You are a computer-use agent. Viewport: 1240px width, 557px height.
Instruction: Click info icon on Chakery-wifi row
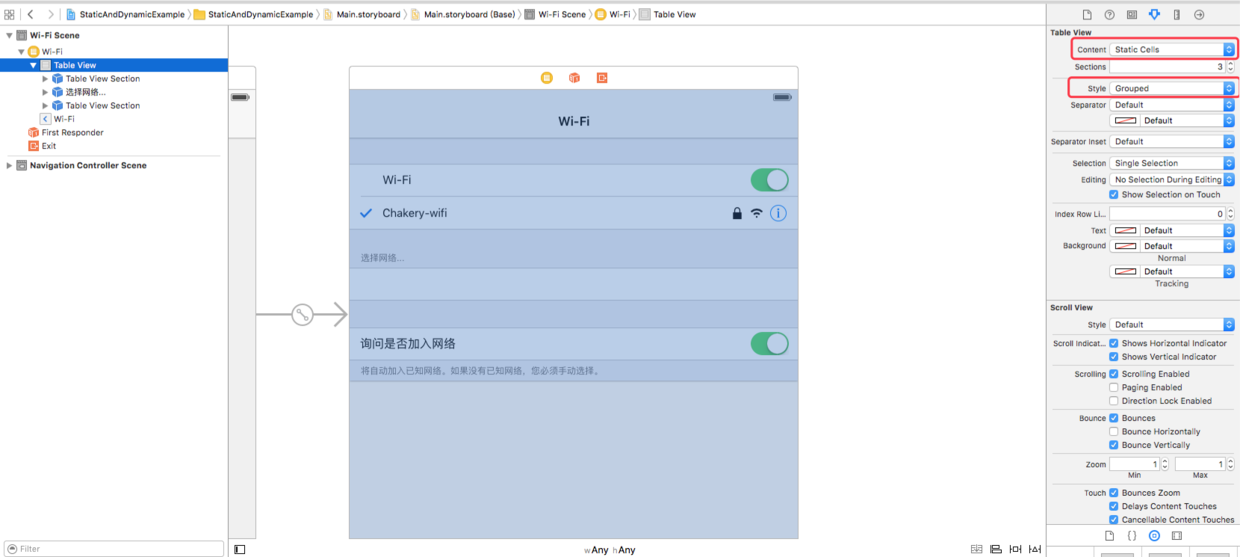point(778,213)
